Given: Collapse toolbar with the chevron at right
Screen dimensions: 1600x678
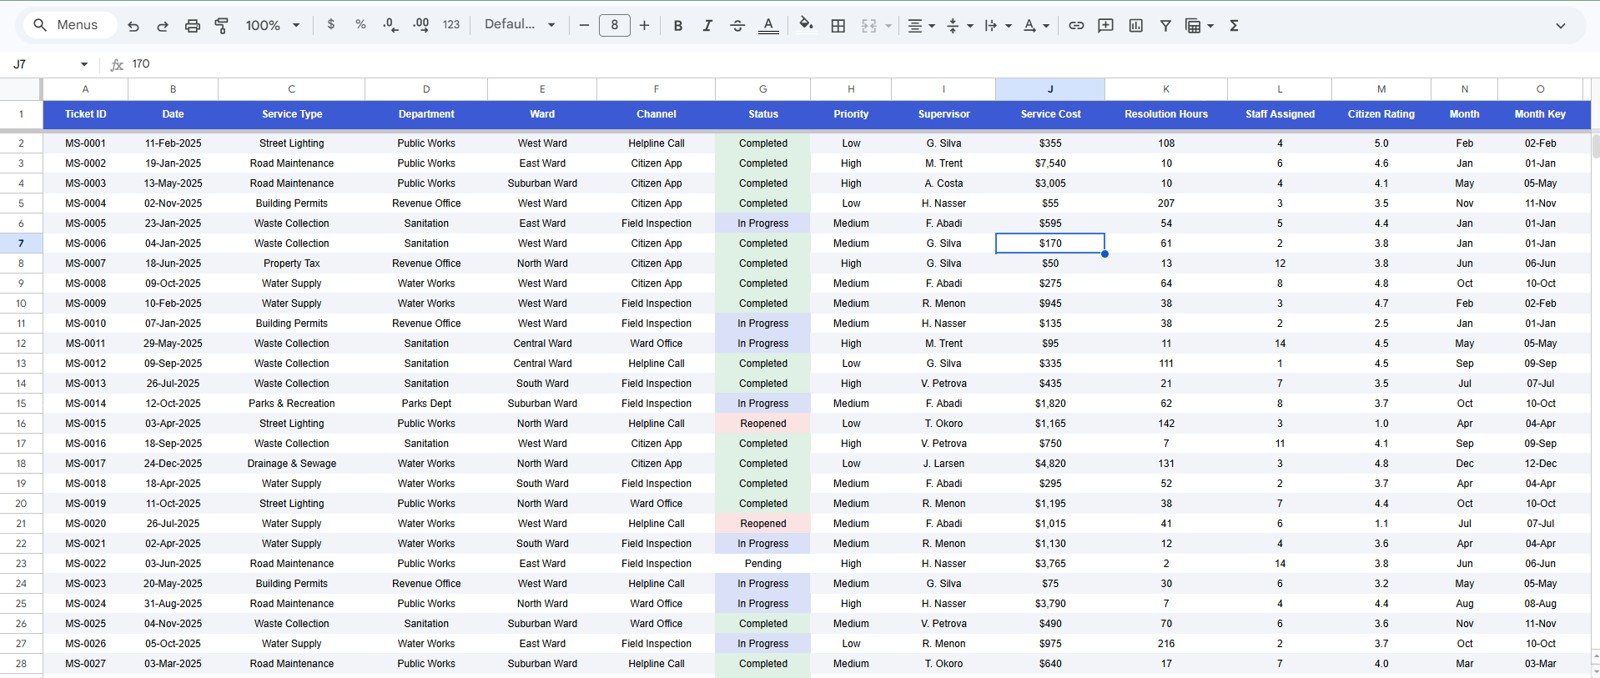Looking at the screenshot, I should click(x=1560, y=25).
